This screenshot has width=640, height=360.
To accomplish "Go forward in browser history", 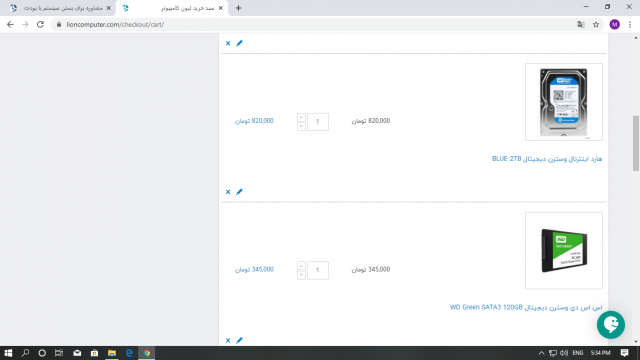I will [25, 24].
